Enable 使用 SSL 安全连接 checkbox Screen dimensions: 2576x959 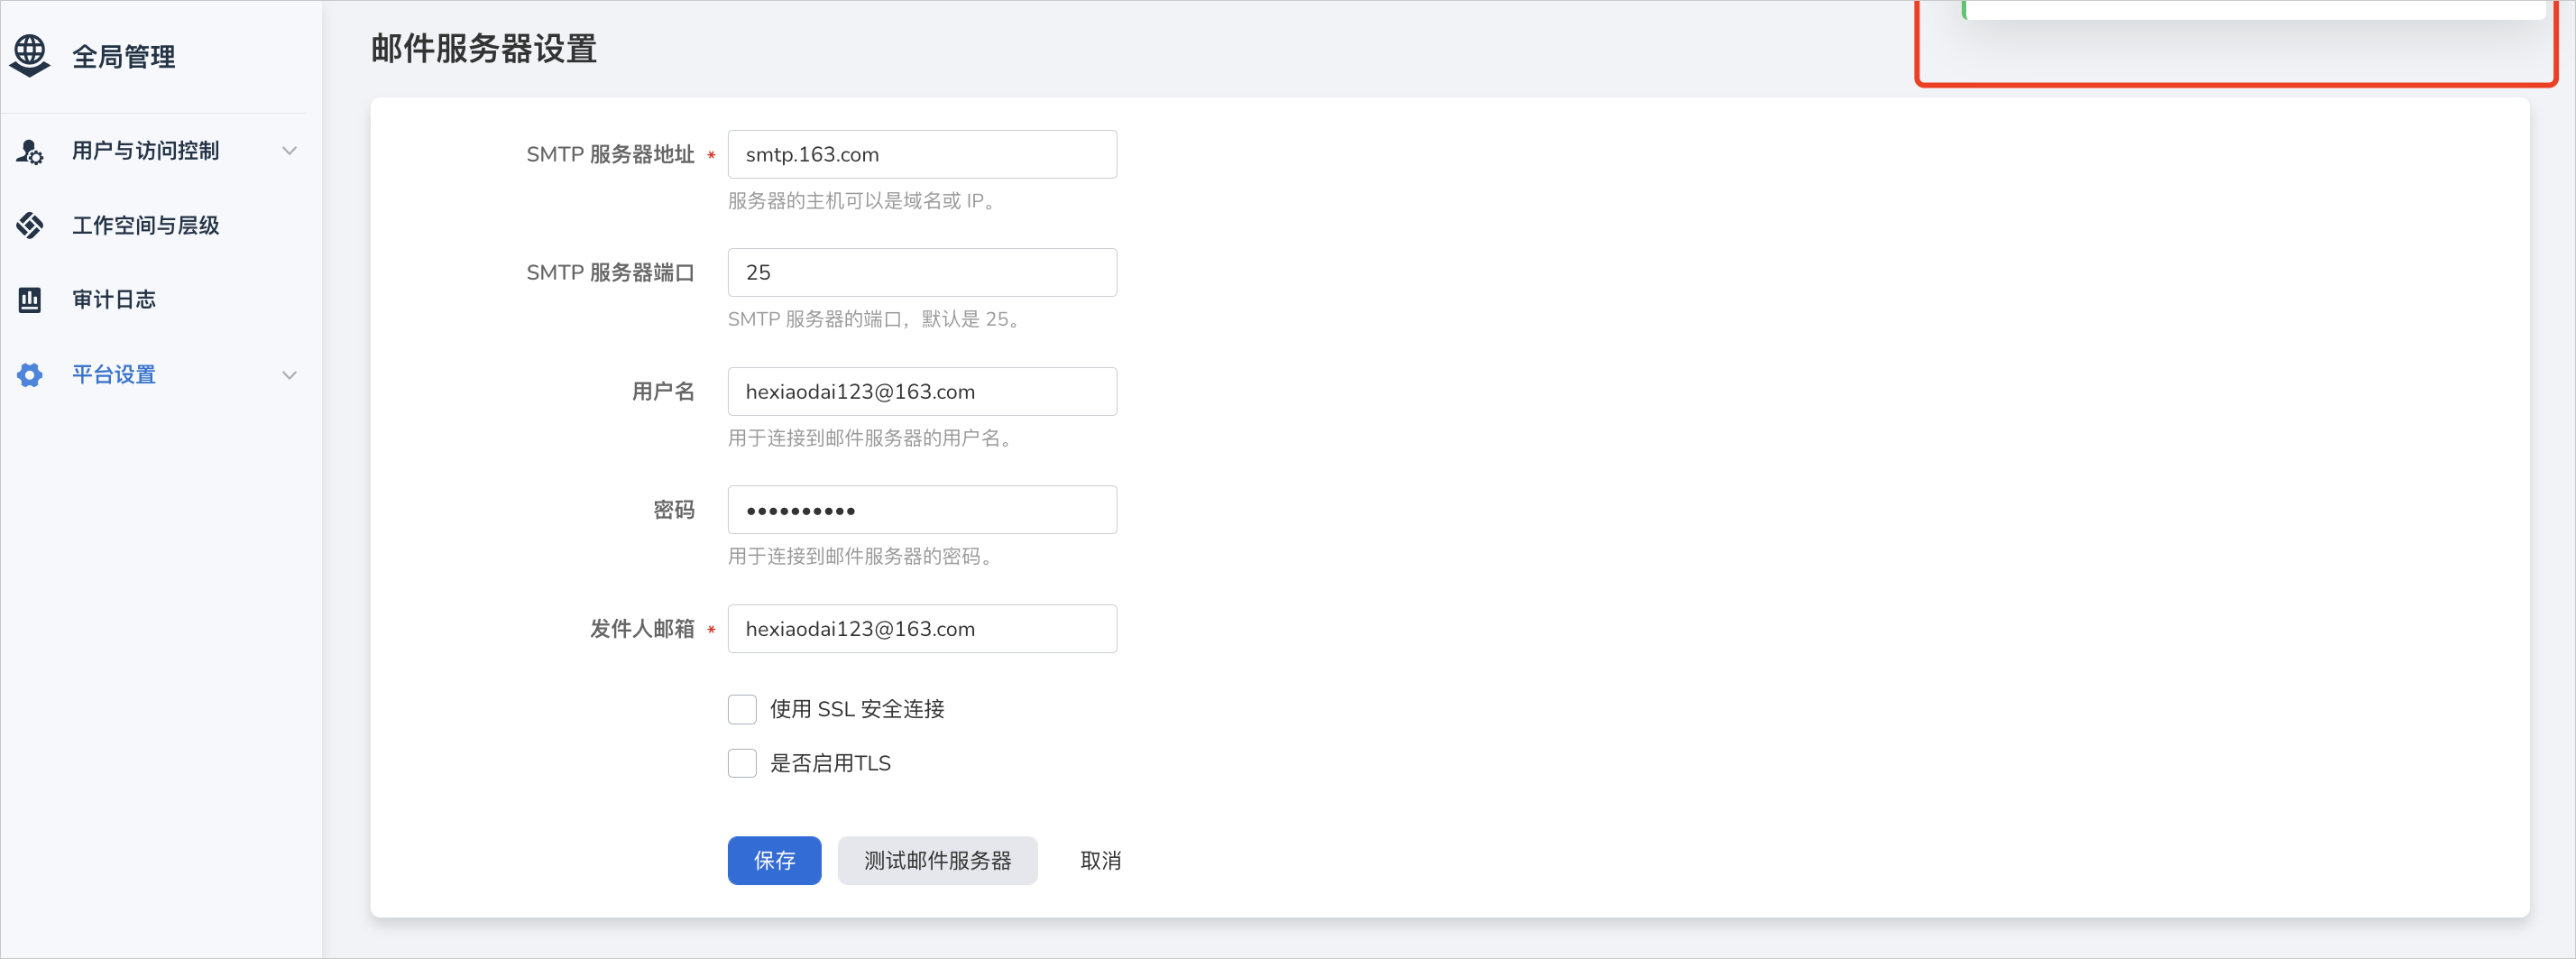pyautogui.click(x=742, y=709)
